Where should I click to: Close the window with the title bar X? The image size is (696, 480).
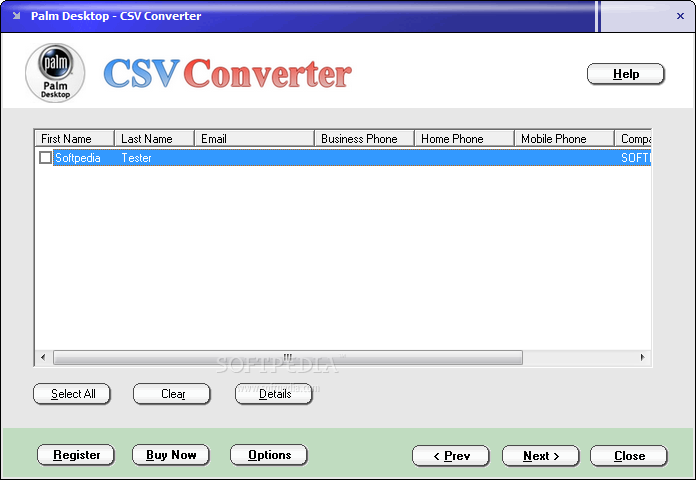tap(680, 16)
